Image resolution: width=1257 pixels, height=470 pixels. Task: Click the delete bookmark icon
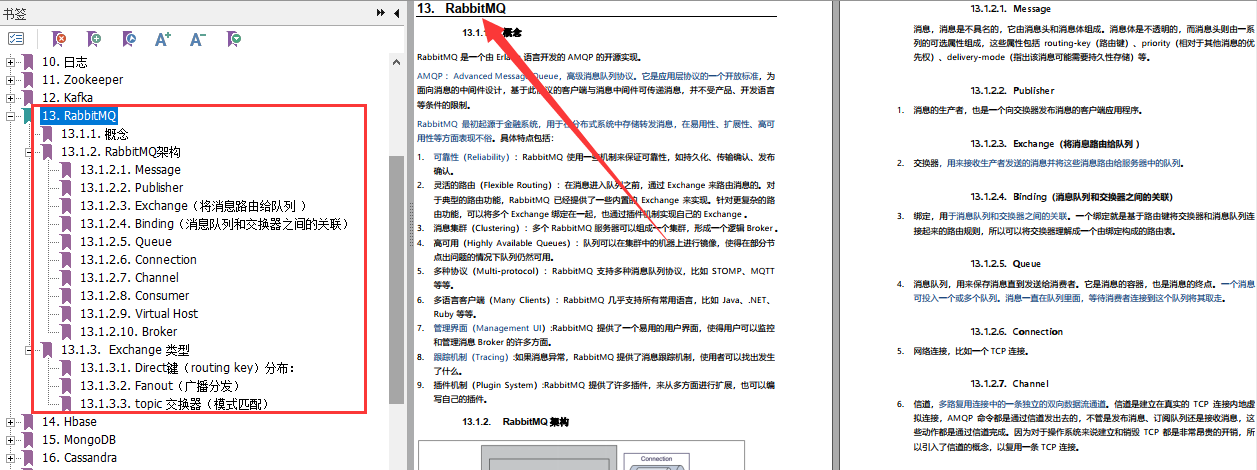(59, 38)
